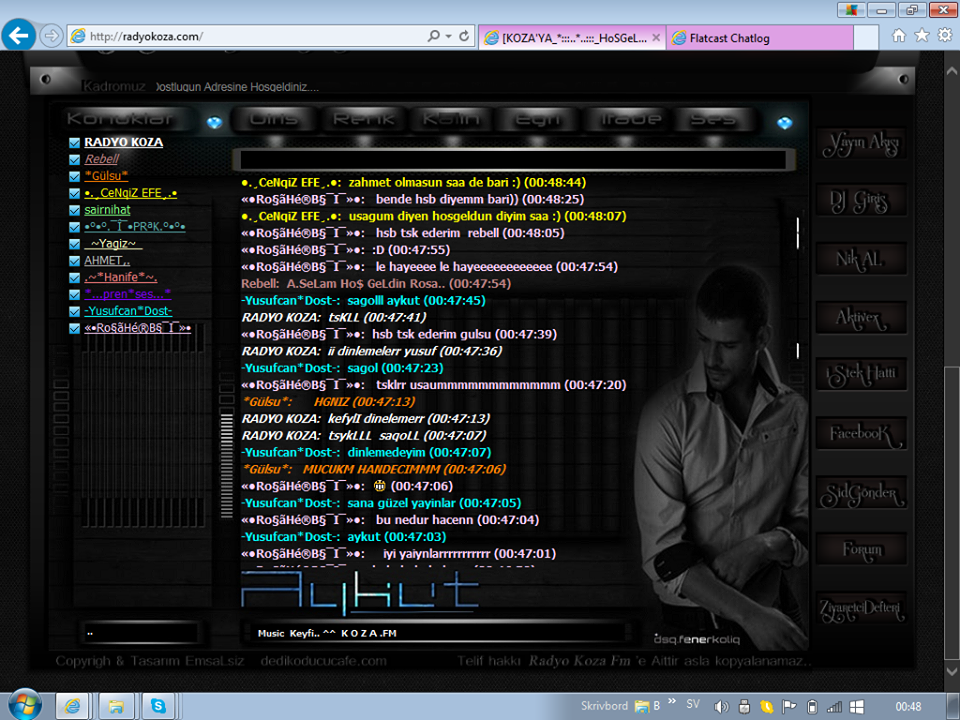Switch to the Flatcast Chatlog tab
Image resolution: width=960 pixels, height=720 pixels.
point(759,38)
